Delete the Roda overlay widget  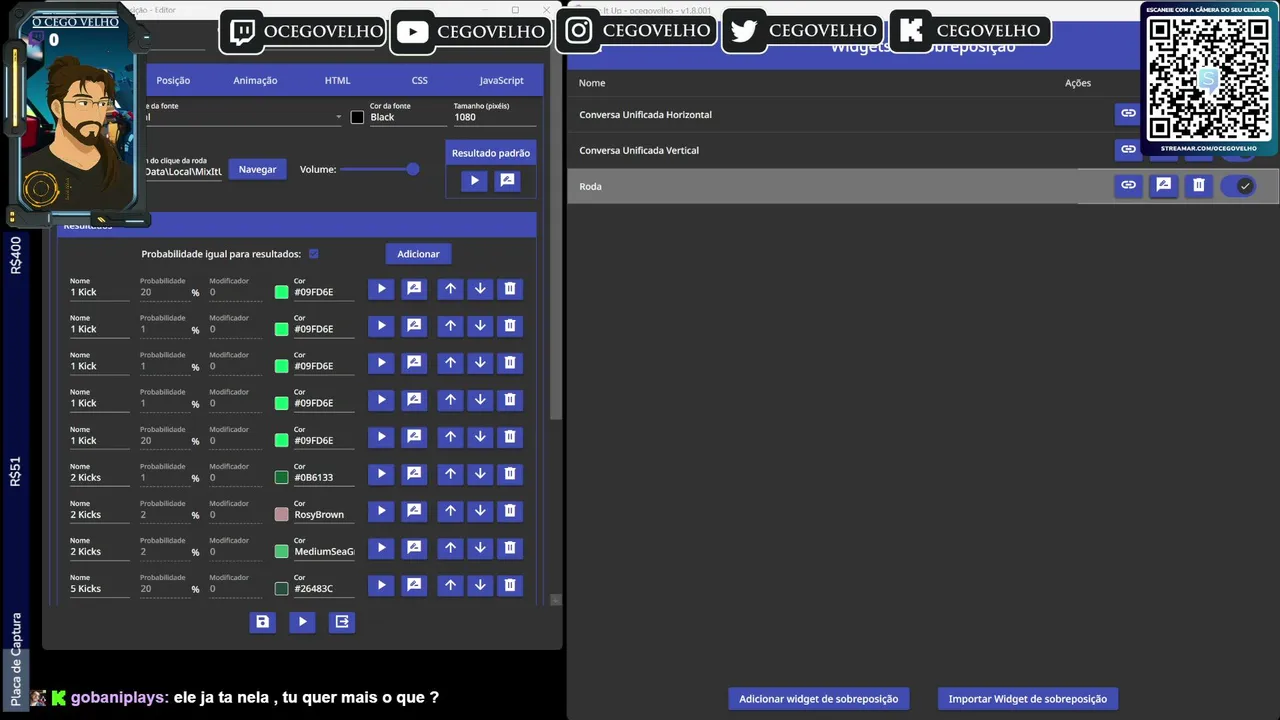click(1198, 185)
